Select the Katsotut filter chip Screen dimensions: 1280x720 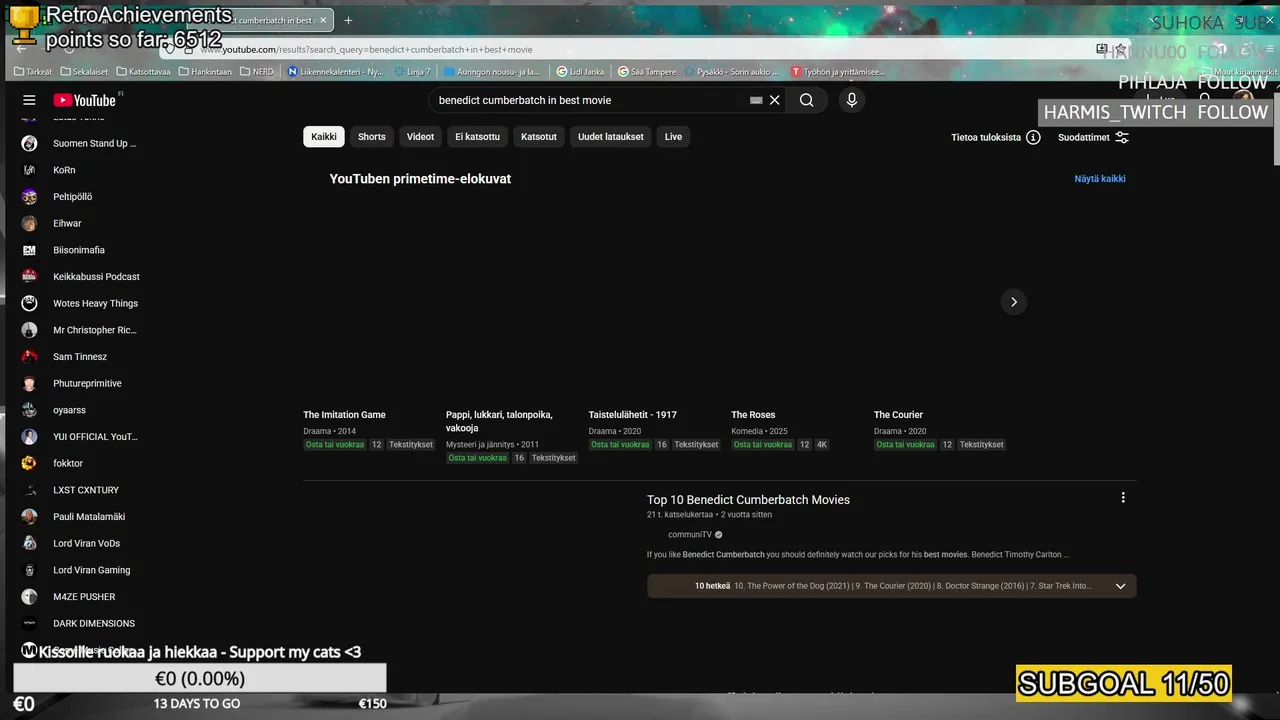[539, 137]
